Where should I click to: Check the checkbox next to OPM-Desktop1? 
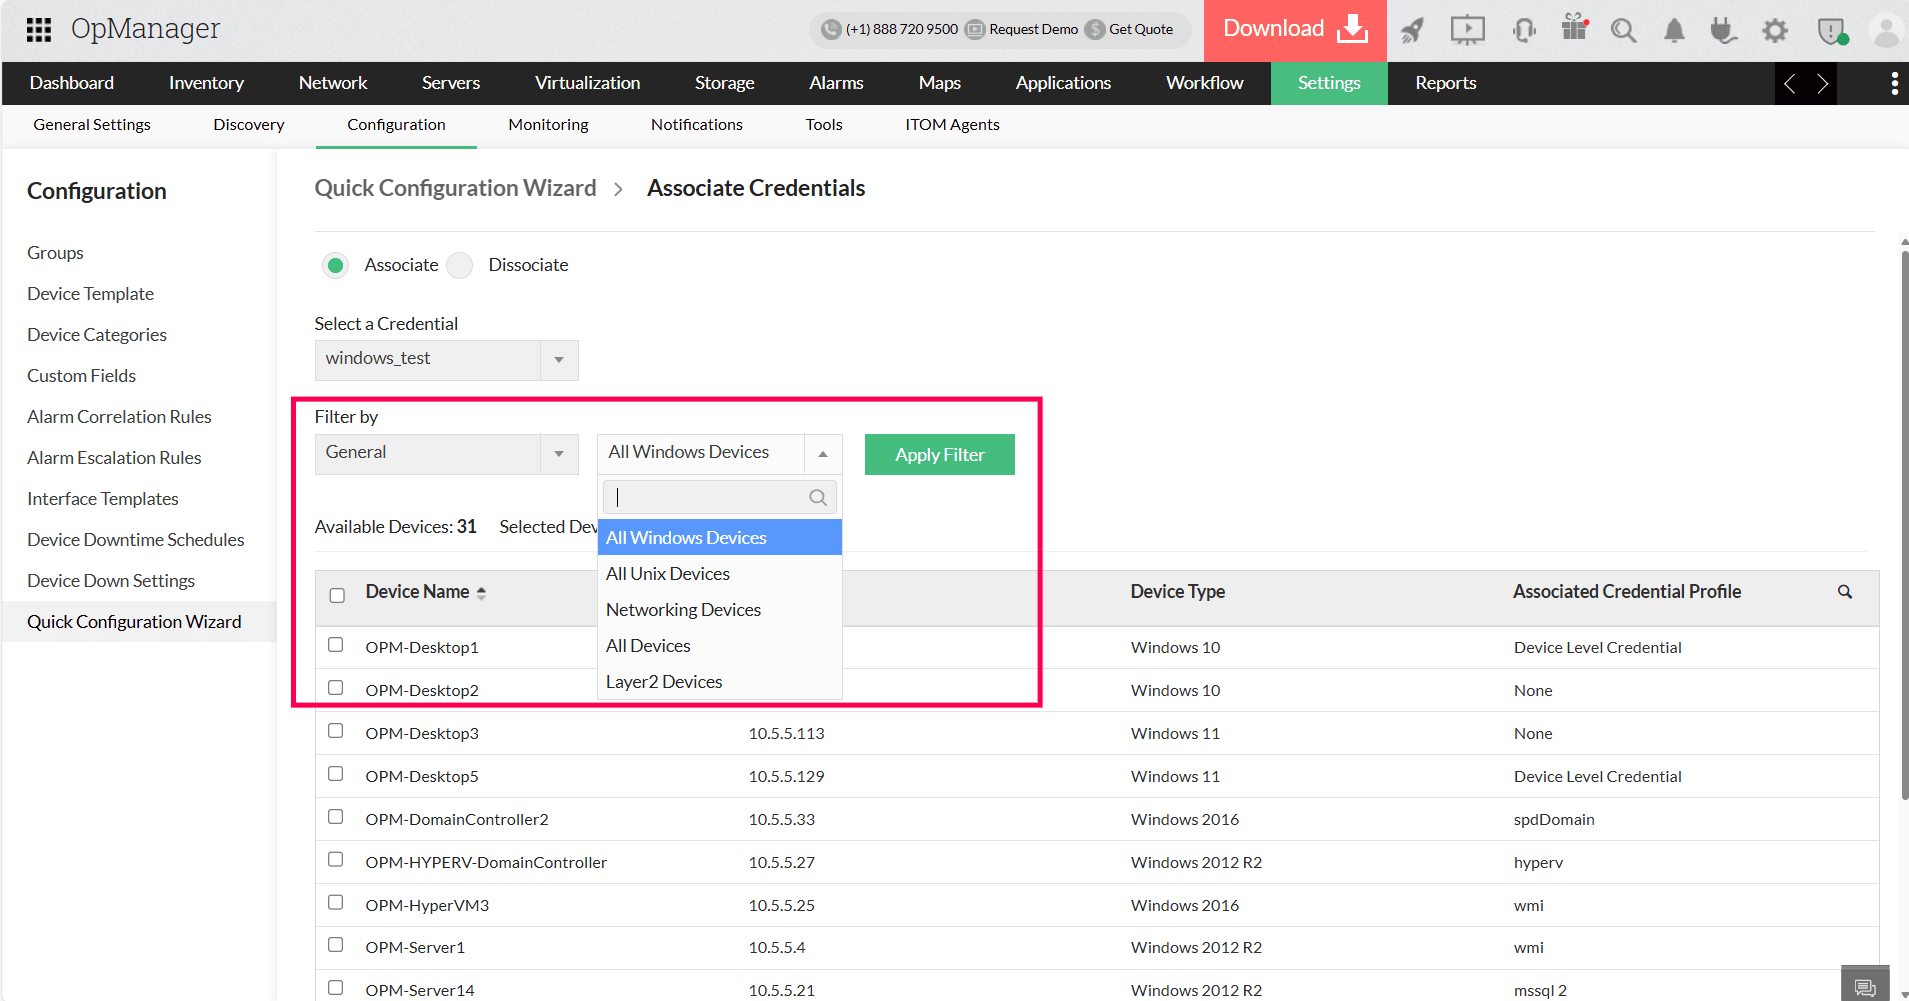[336, 645]
